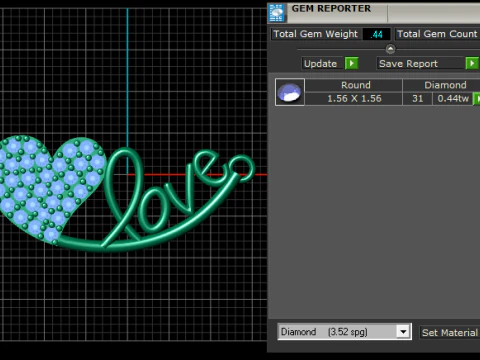Select the love script lettering in viewport
Screen dimensions: 480x360
pyautogui.click(x=167, y=200)
